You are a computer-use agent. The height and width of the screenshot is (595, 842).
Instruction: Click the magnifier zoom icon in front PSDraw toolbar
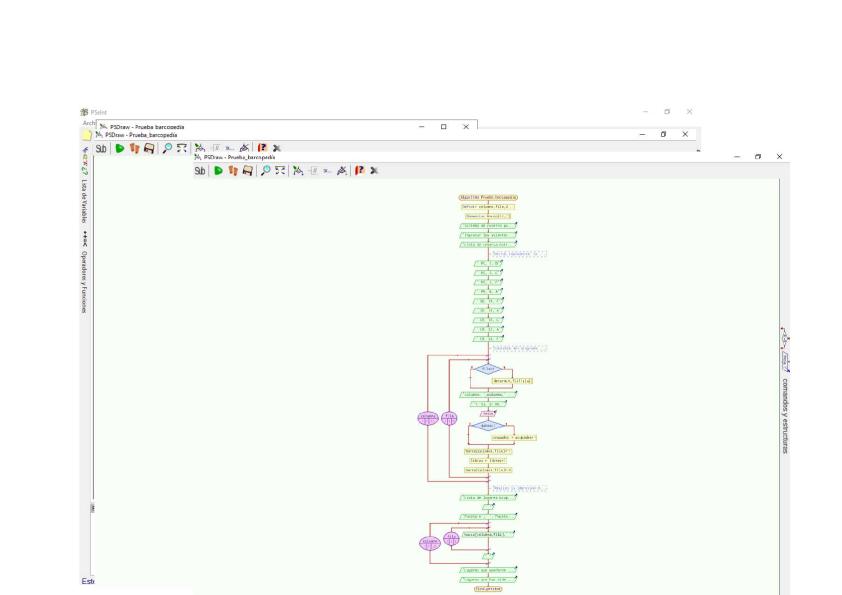click(267, 171)
